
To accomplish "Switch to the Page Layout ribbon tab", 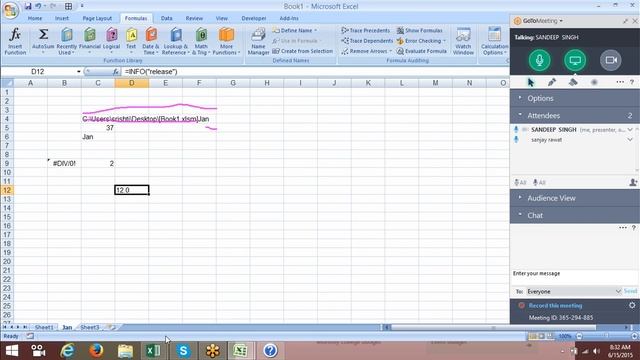I will (97, 18).
